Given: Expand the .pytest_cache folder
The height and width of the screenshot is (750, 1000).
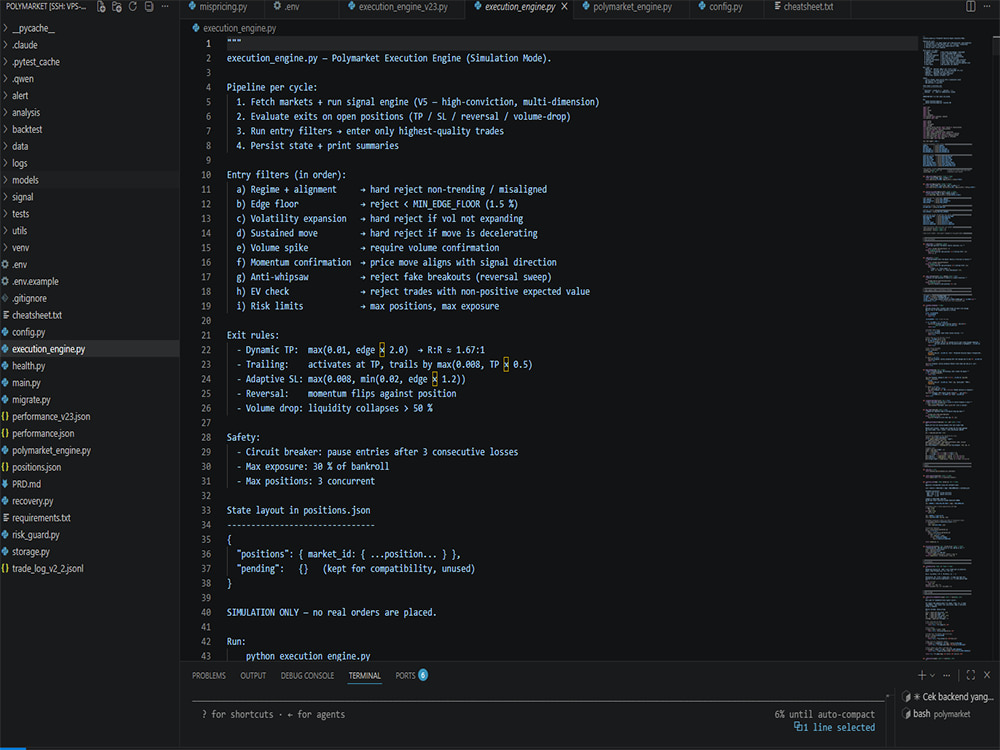Looking at the screenshot, I should pyautogui.click(x=90, y=62).
